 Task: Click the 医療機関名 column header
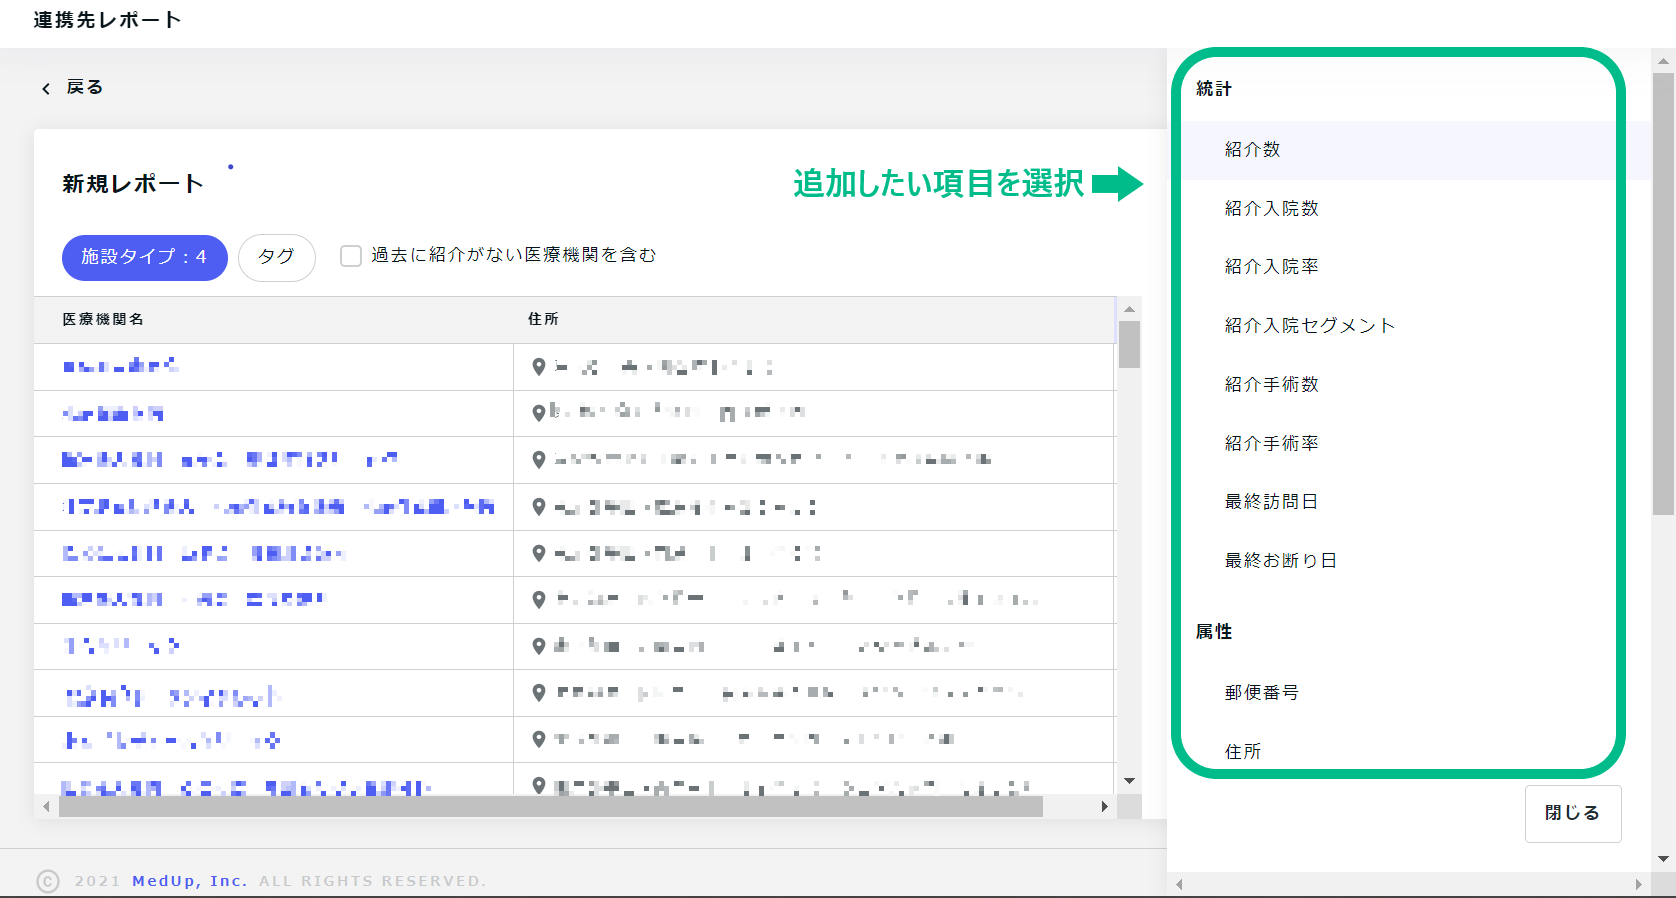point(103,320)
